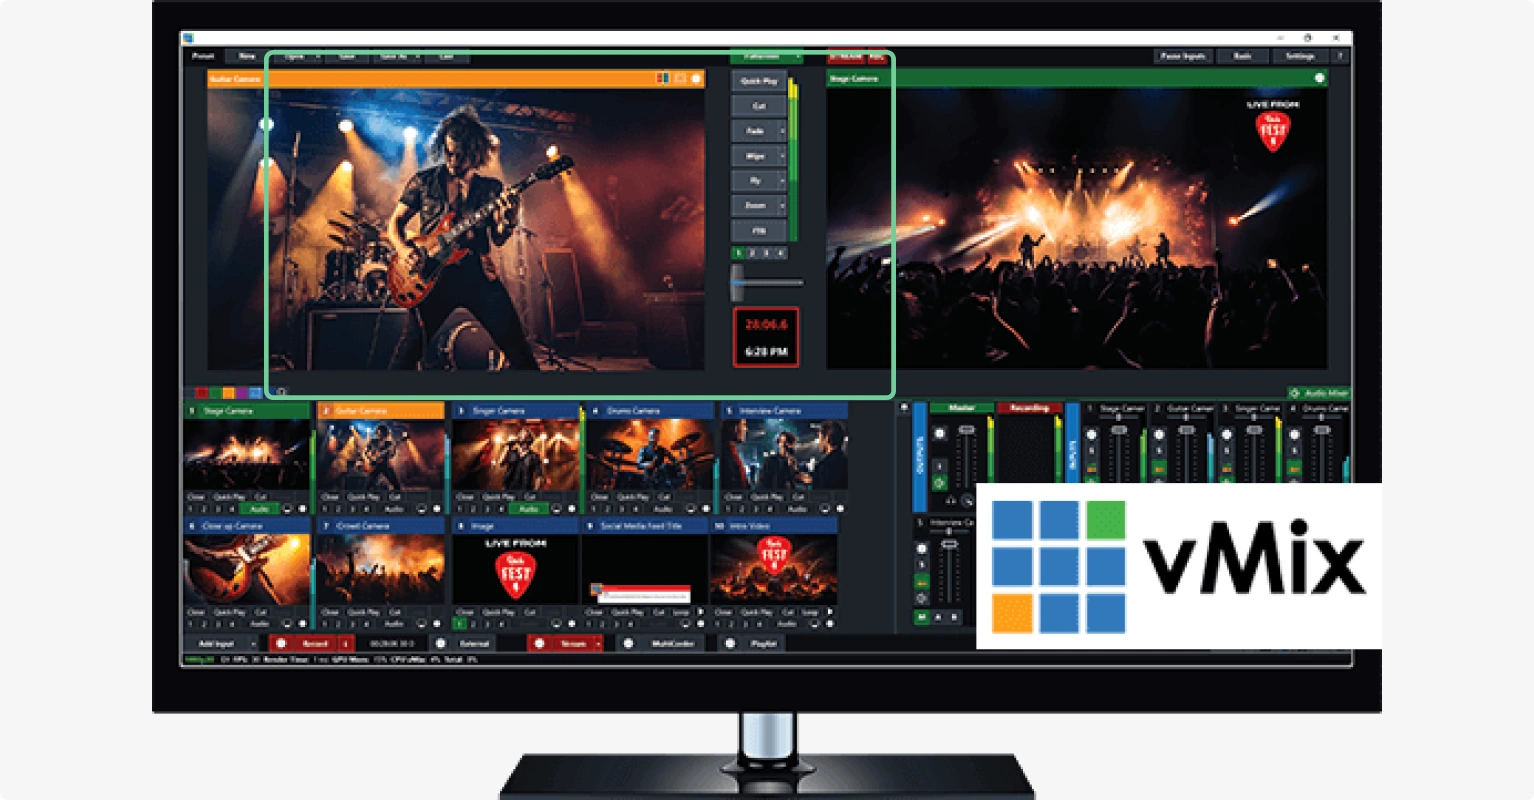The image size is (1534, 800).
Task: Open Image input settings gear
Action: point(571,623)
